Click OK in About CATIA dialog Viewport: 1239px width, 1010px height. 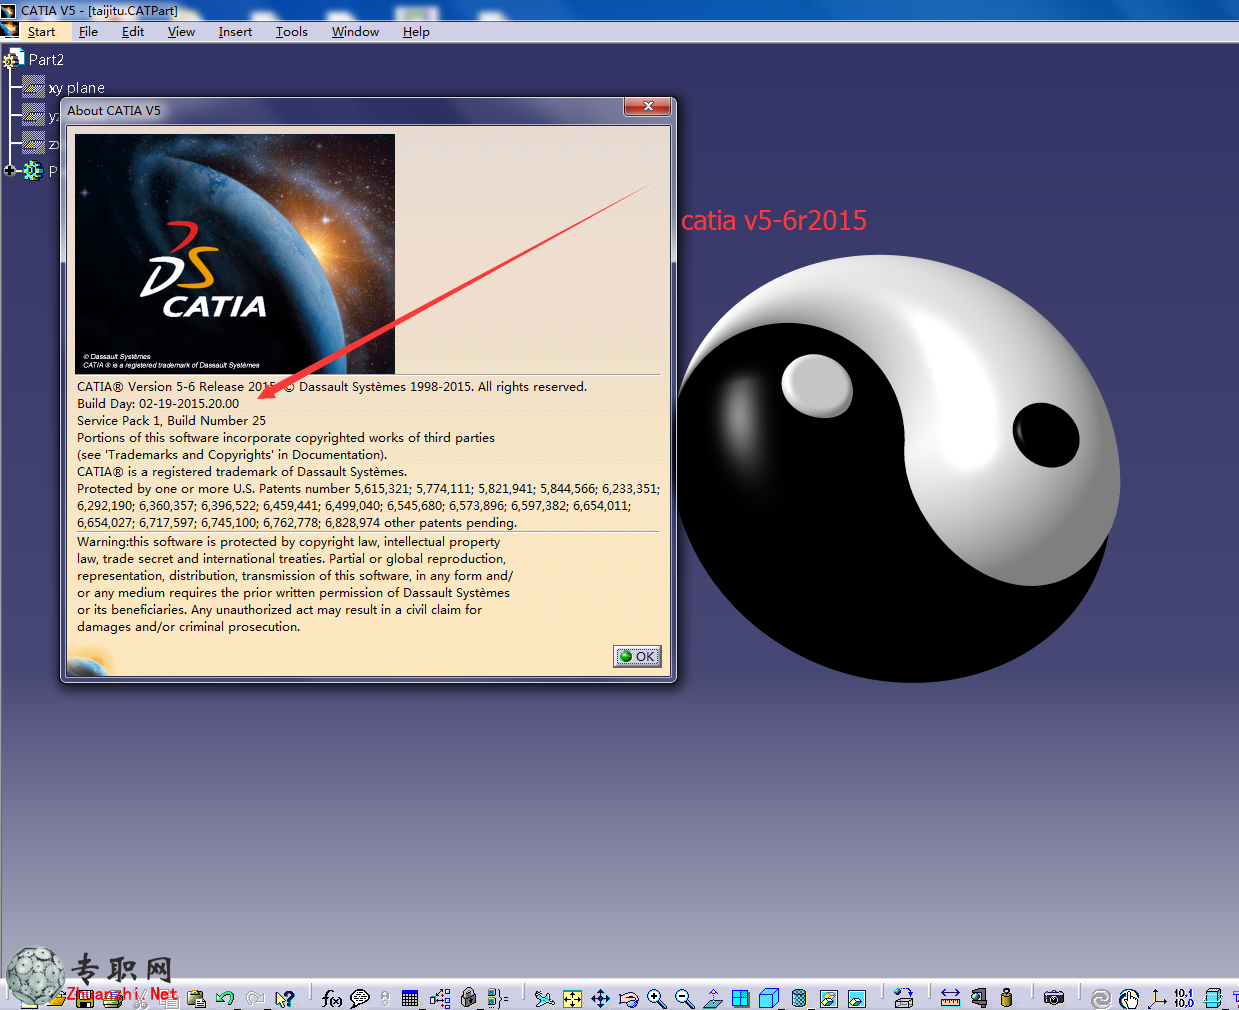point(637,656)
